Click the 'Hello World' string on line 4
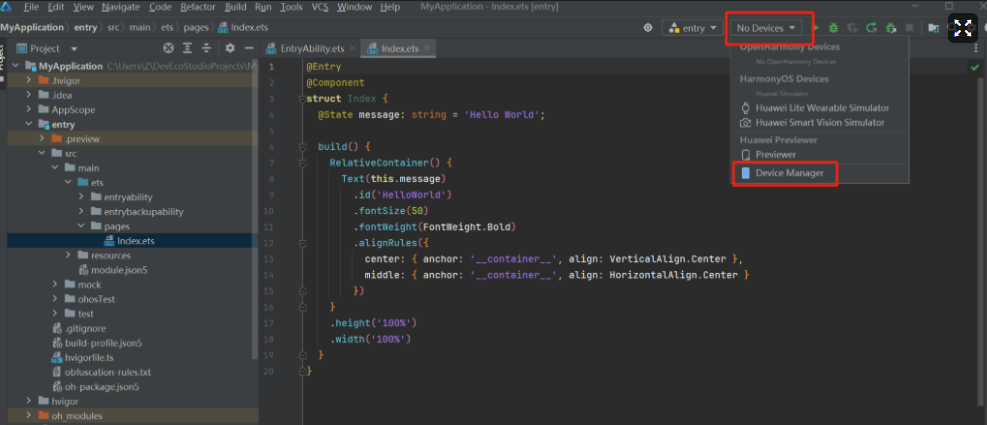 [503, 115]
